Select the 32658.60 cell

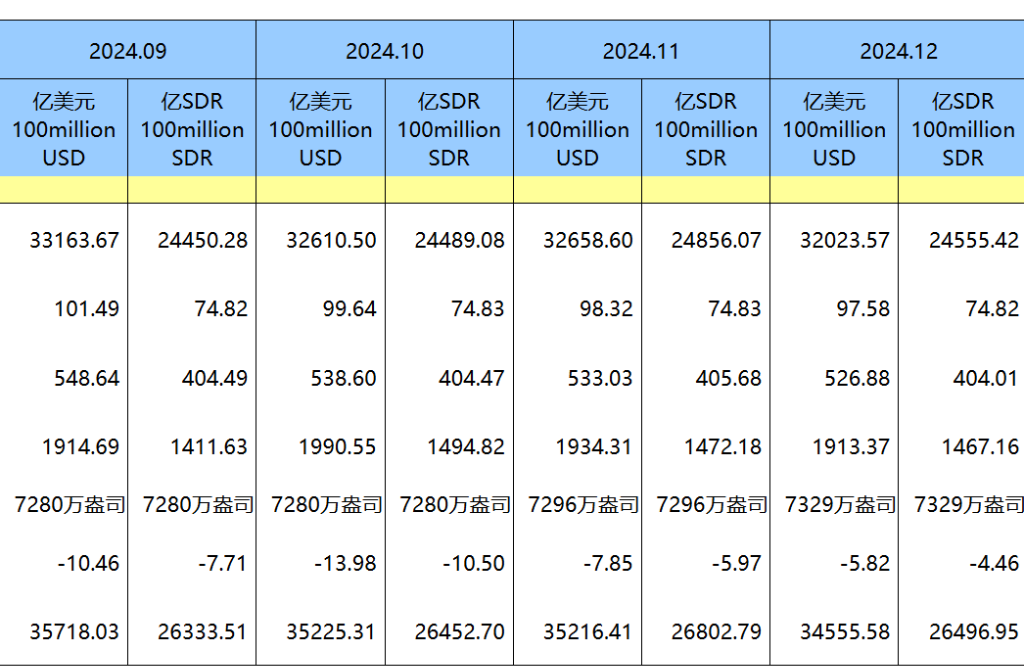coord(588,240)
